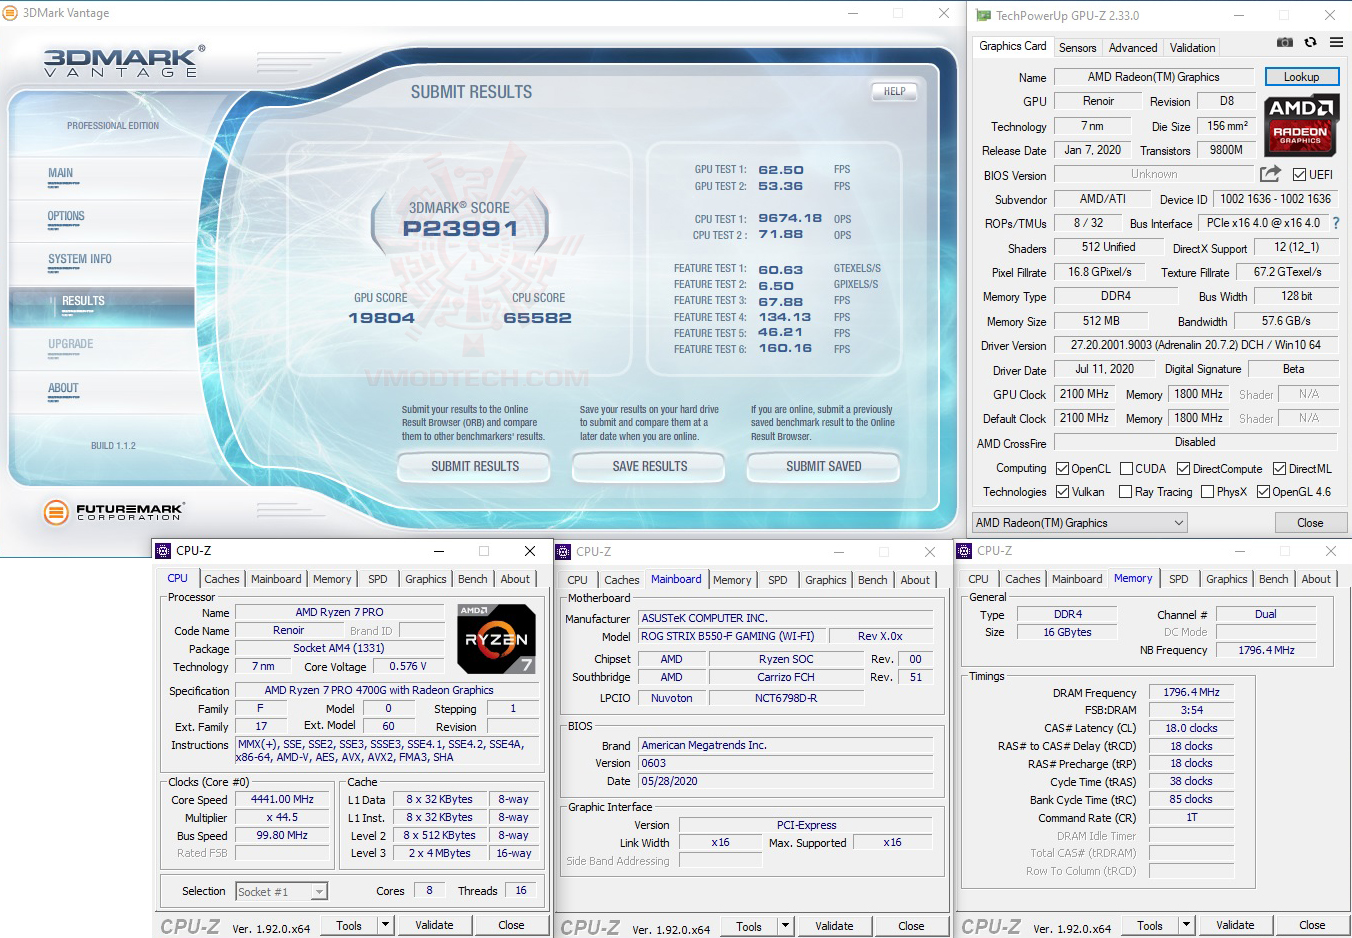Toggle the Vulkan checkbox

(1063, 492)
